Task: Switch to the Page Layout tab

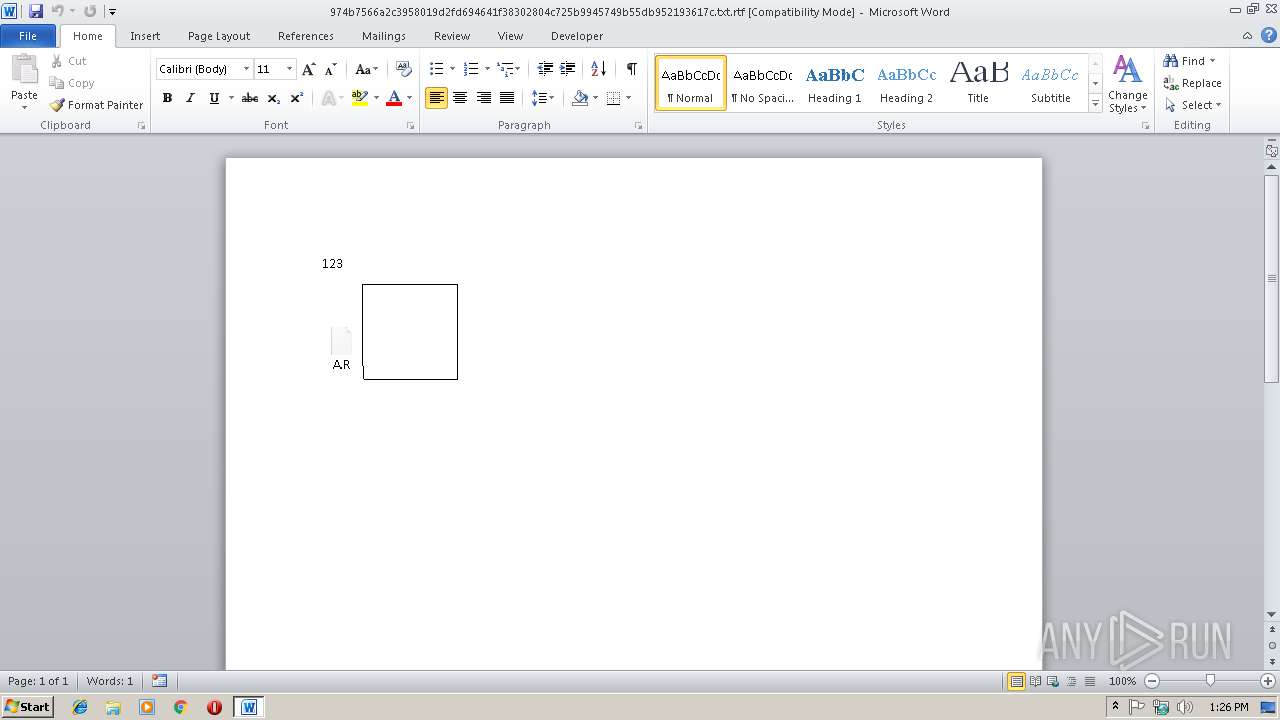Action: tap(219, 36)
